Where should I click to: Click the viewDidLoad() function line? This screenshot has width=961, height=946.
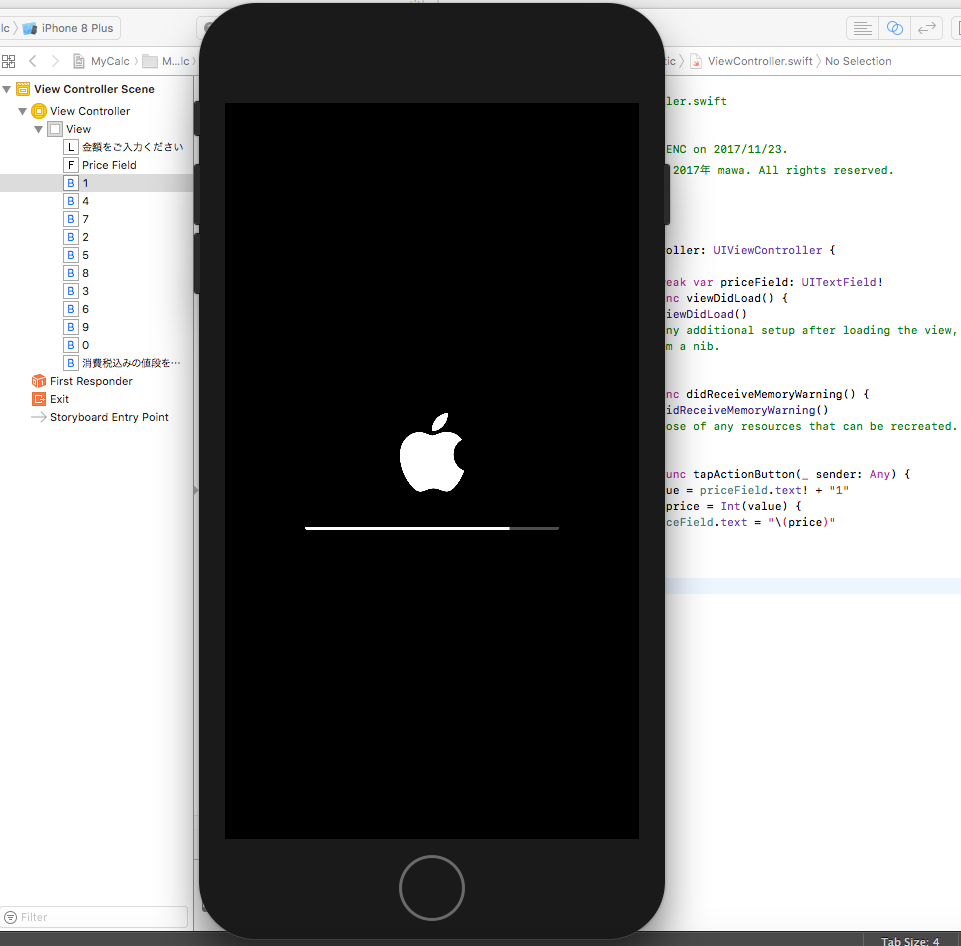tap(727, 298)
